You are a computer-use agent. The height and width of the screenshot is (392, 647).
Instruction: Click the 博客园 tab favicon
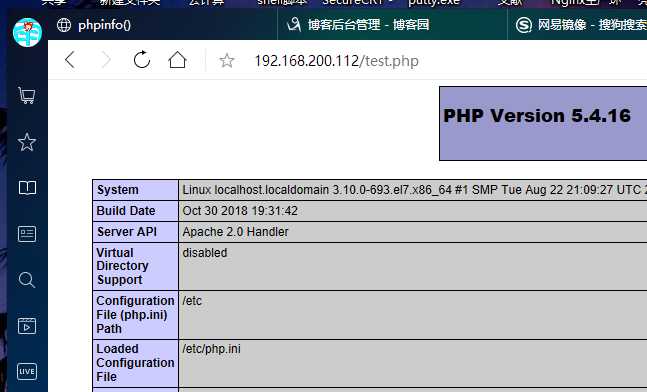coord(294,25)
